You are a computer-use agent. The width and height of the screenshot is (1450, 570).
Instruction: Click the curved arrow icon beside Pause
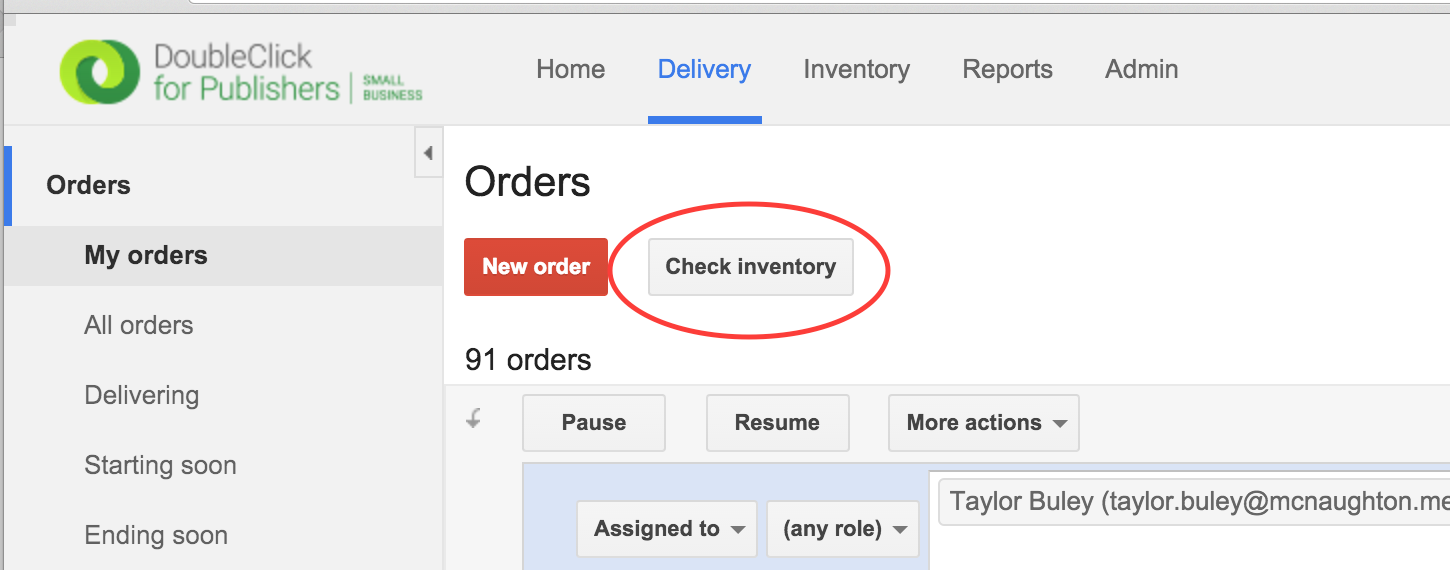tap(474, 420)
